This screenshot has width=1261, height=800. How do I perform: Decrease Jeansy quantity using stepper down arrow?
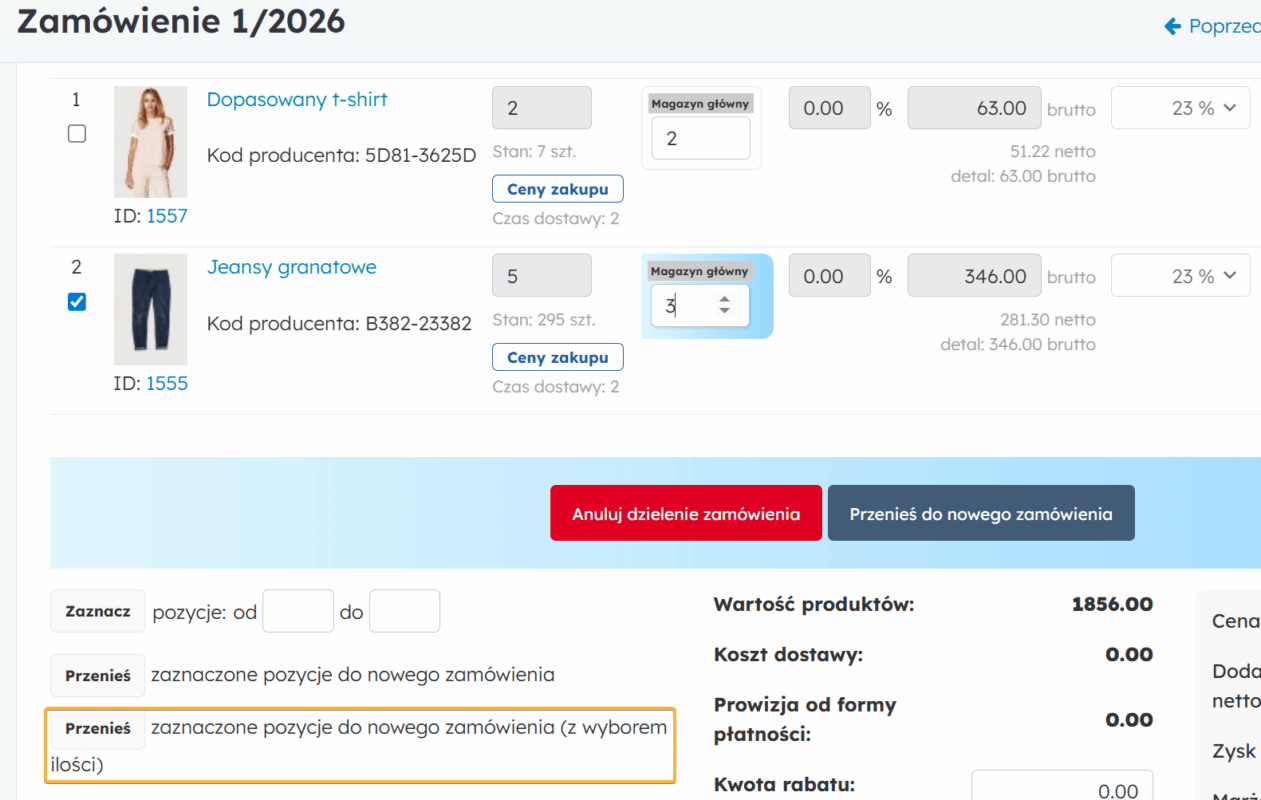[x=725, y=312]
